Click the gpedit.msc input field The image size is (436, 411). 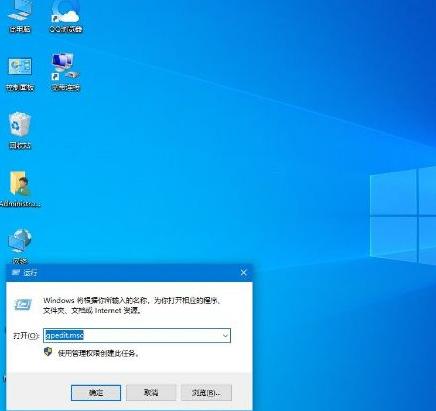[137, 335]
